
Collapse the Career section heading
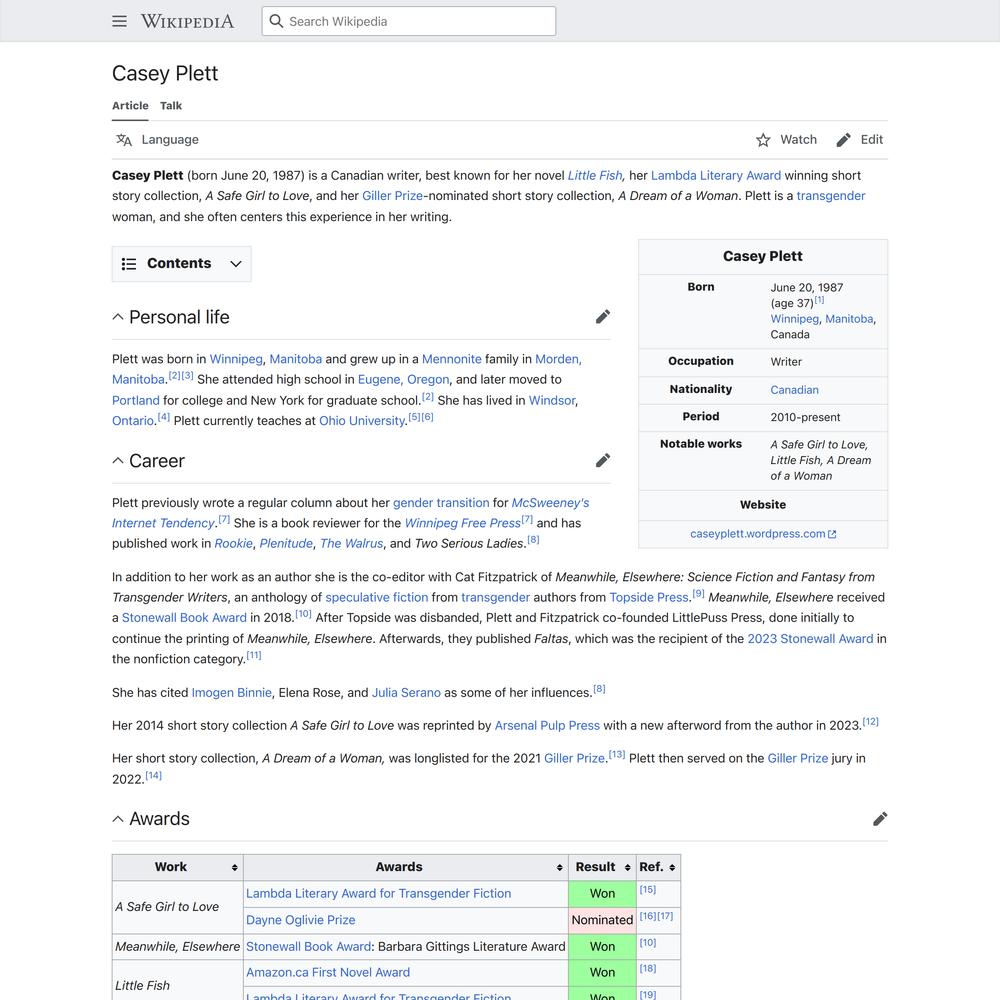(x=118, y=461)
